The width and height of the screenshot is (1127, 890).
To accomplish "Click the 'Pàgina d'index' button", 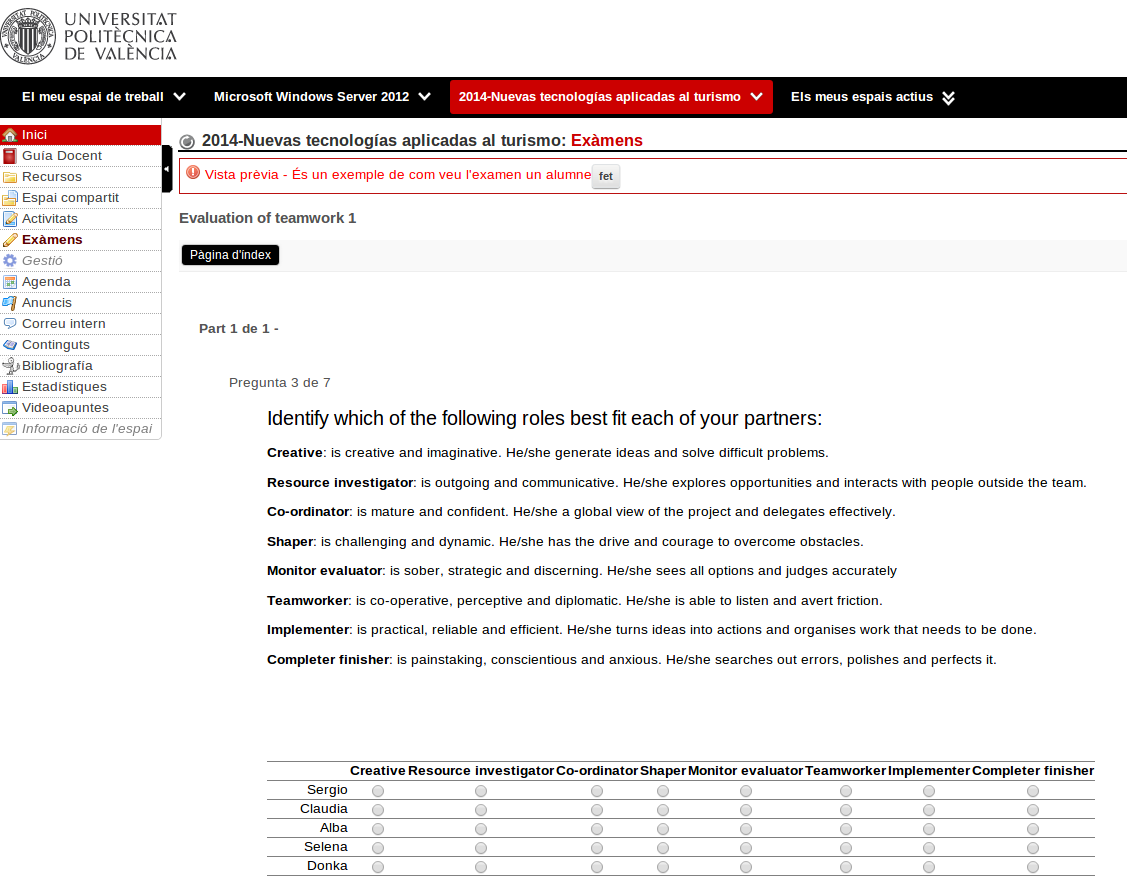I will (230, 255).
